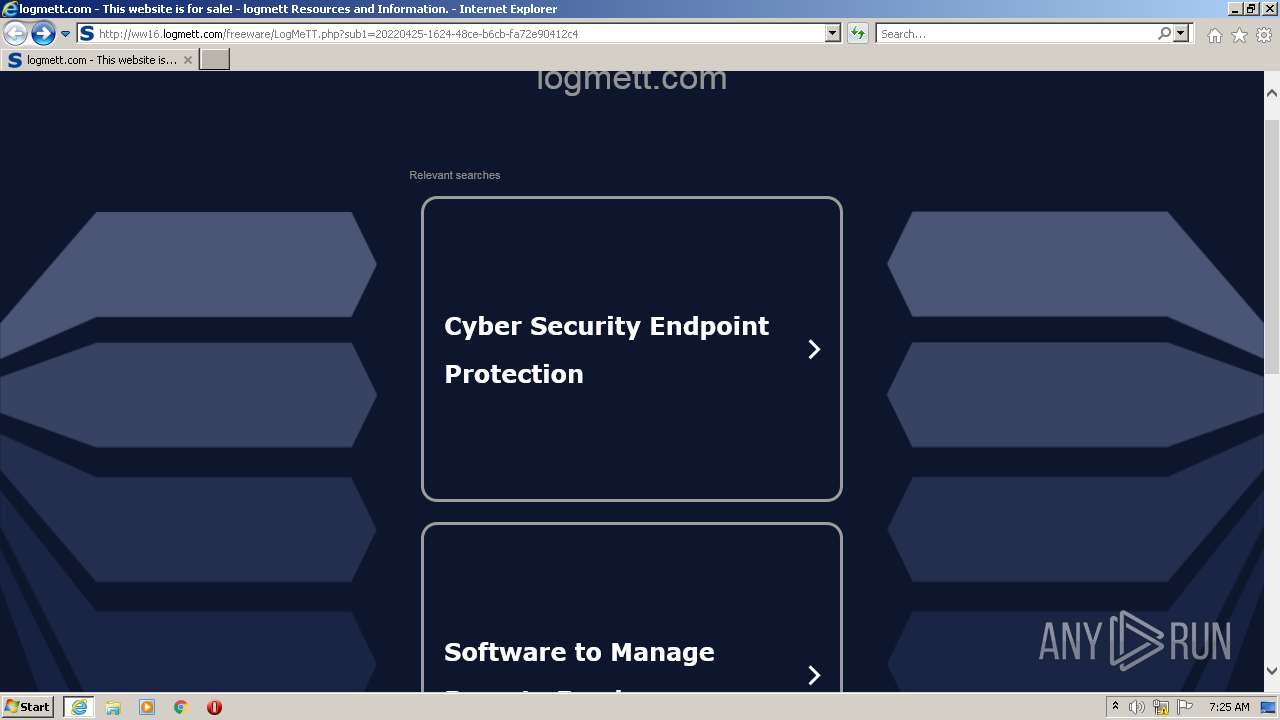Open the search provider dropdown arrow
The width and height of the screenshot is (1280, 720).
click(1181, 33)
